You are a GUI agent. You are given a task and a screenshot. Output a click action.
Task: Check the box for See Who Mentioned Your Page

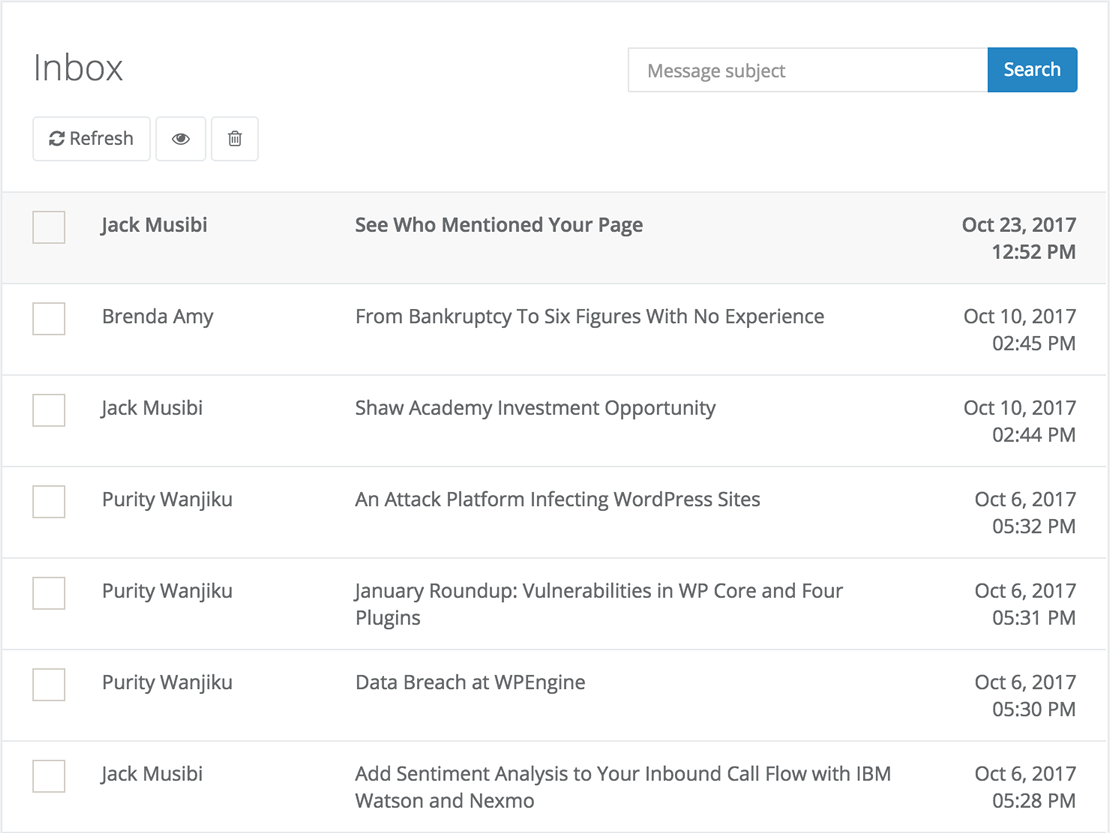point(49,227)
